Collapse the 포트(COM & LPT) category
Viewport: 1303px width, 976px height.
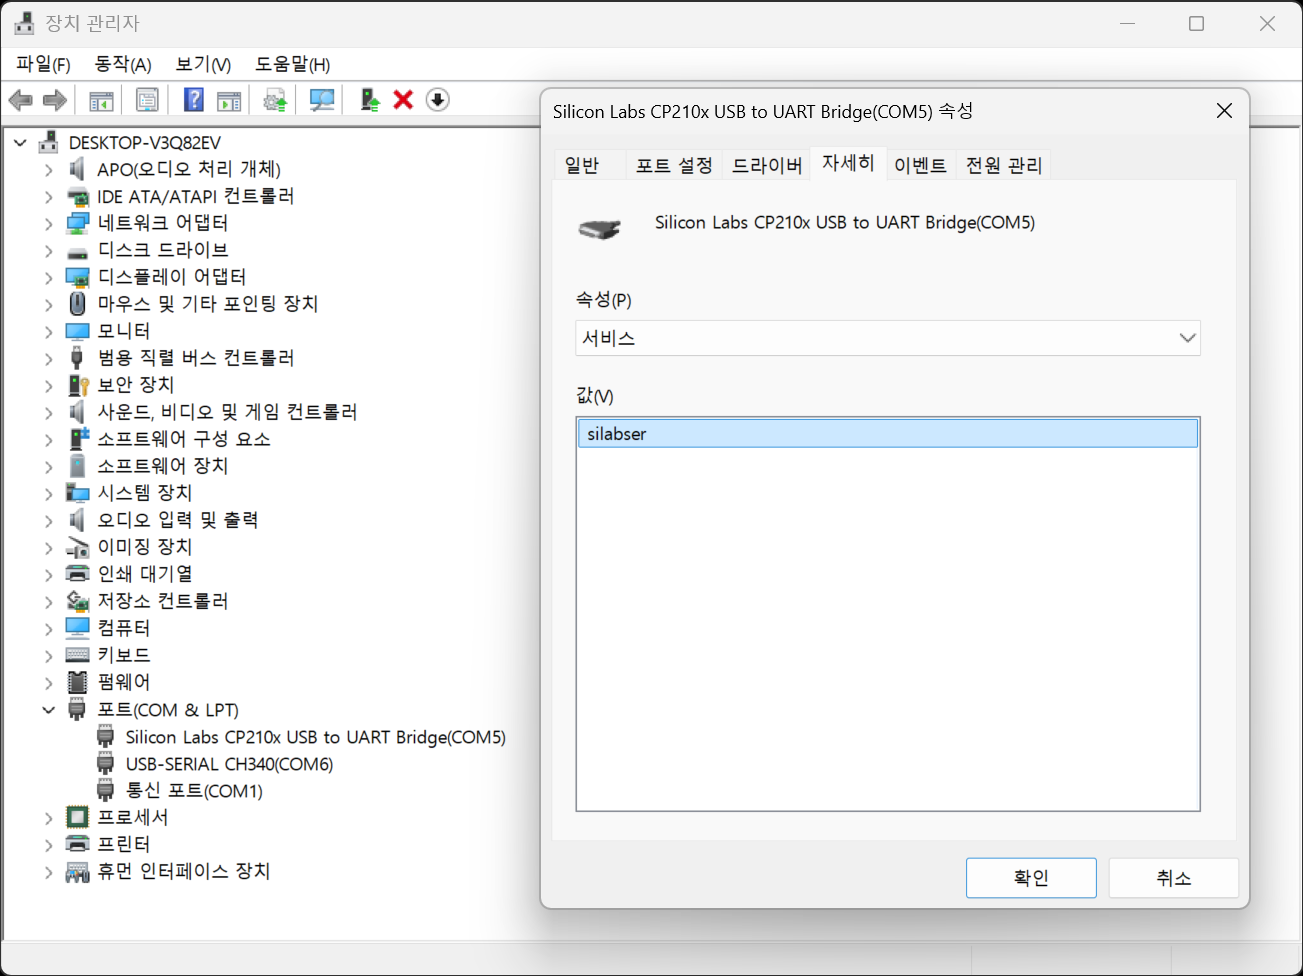[48, 710]
